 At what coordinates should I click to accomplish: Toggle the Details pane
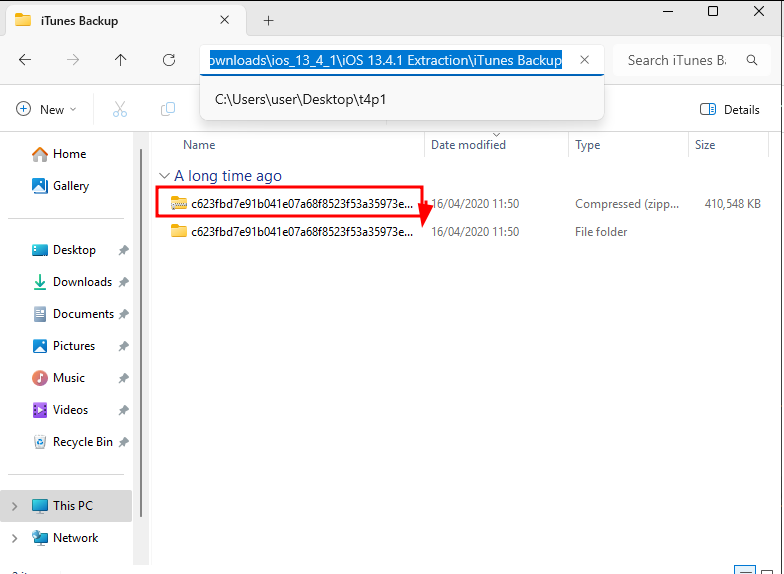click(730, 109)
